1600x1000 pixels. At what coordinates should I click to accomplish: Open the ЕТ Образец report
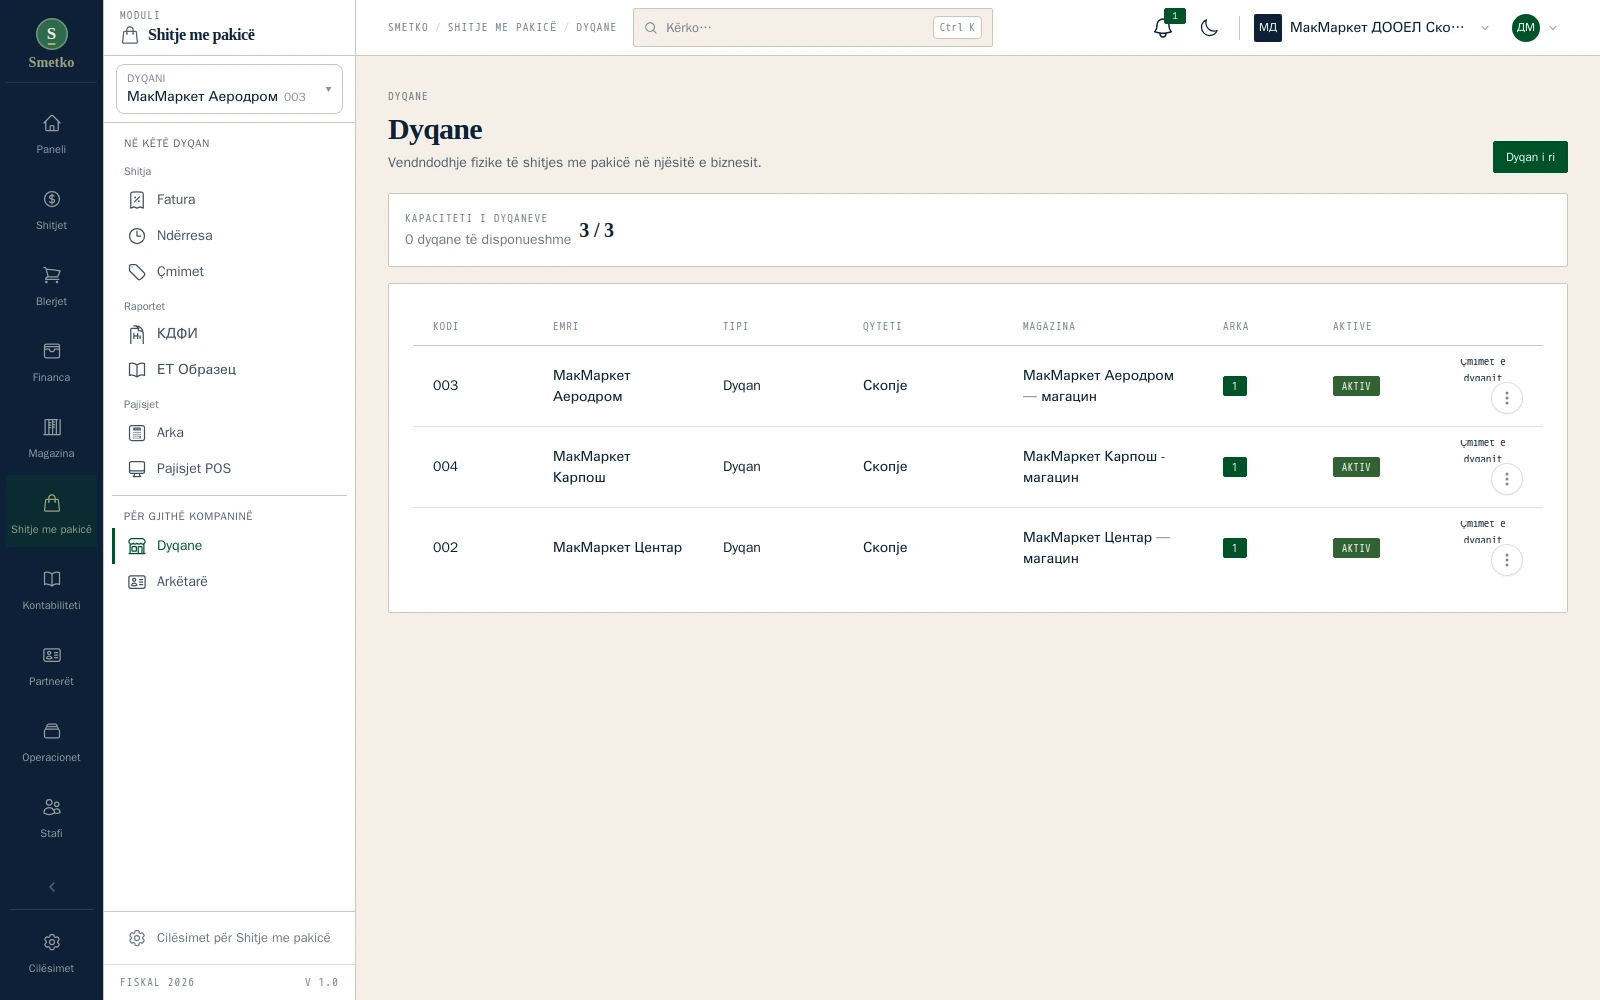pos(229,370)
